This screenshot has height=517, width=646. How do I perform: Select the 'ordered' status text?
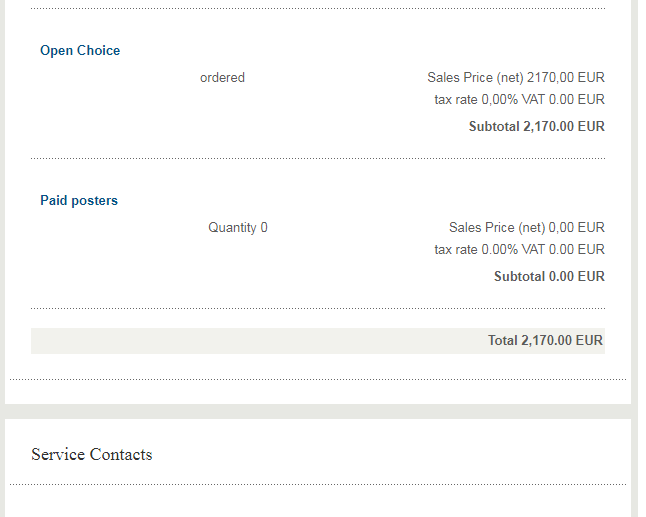tap(222, 77)
